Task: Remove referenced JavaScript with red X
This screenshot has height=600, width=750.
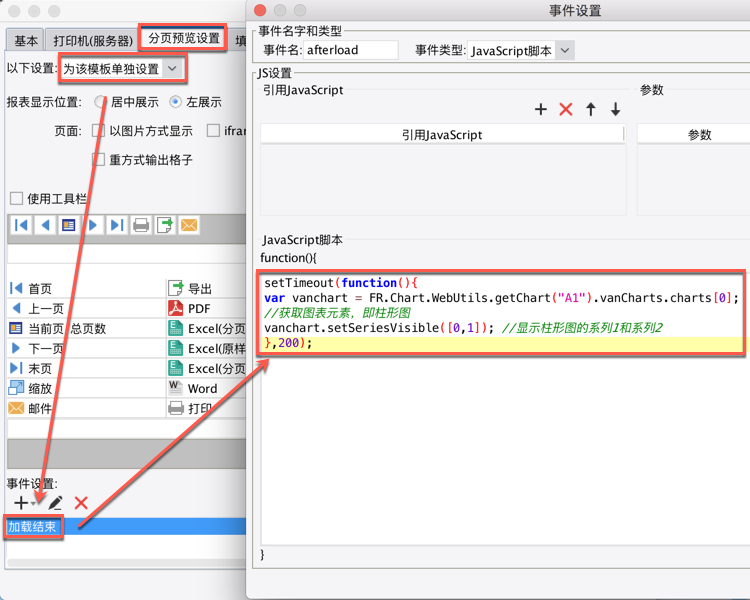Action: pyautogui.click(x=566, y=110)
